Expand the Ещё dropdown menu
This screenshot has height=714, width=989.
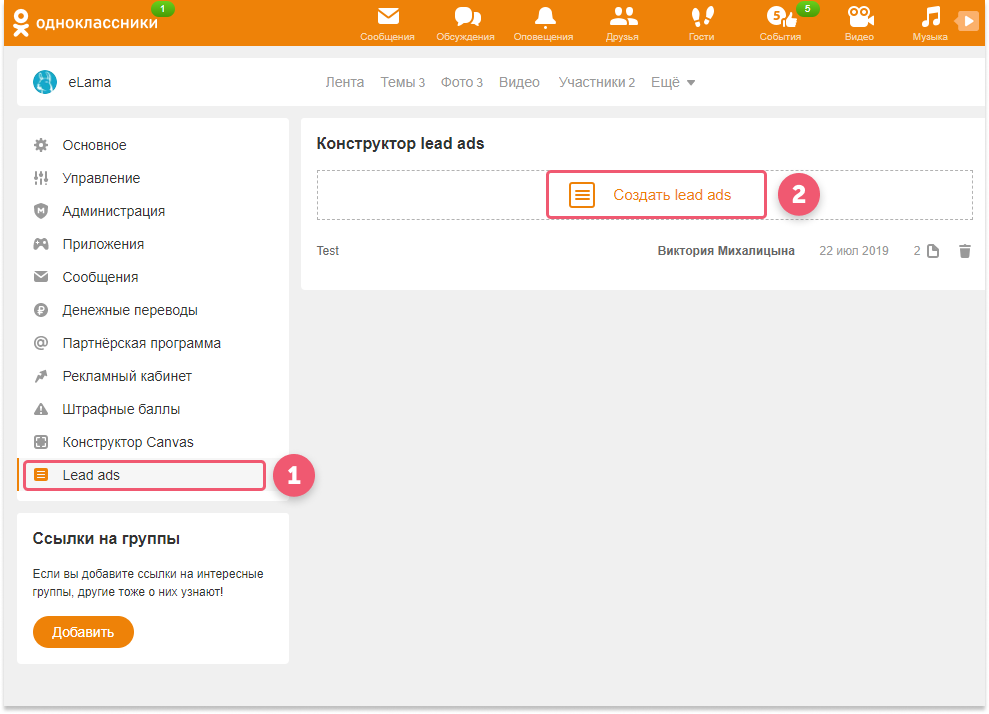[673, 82]
